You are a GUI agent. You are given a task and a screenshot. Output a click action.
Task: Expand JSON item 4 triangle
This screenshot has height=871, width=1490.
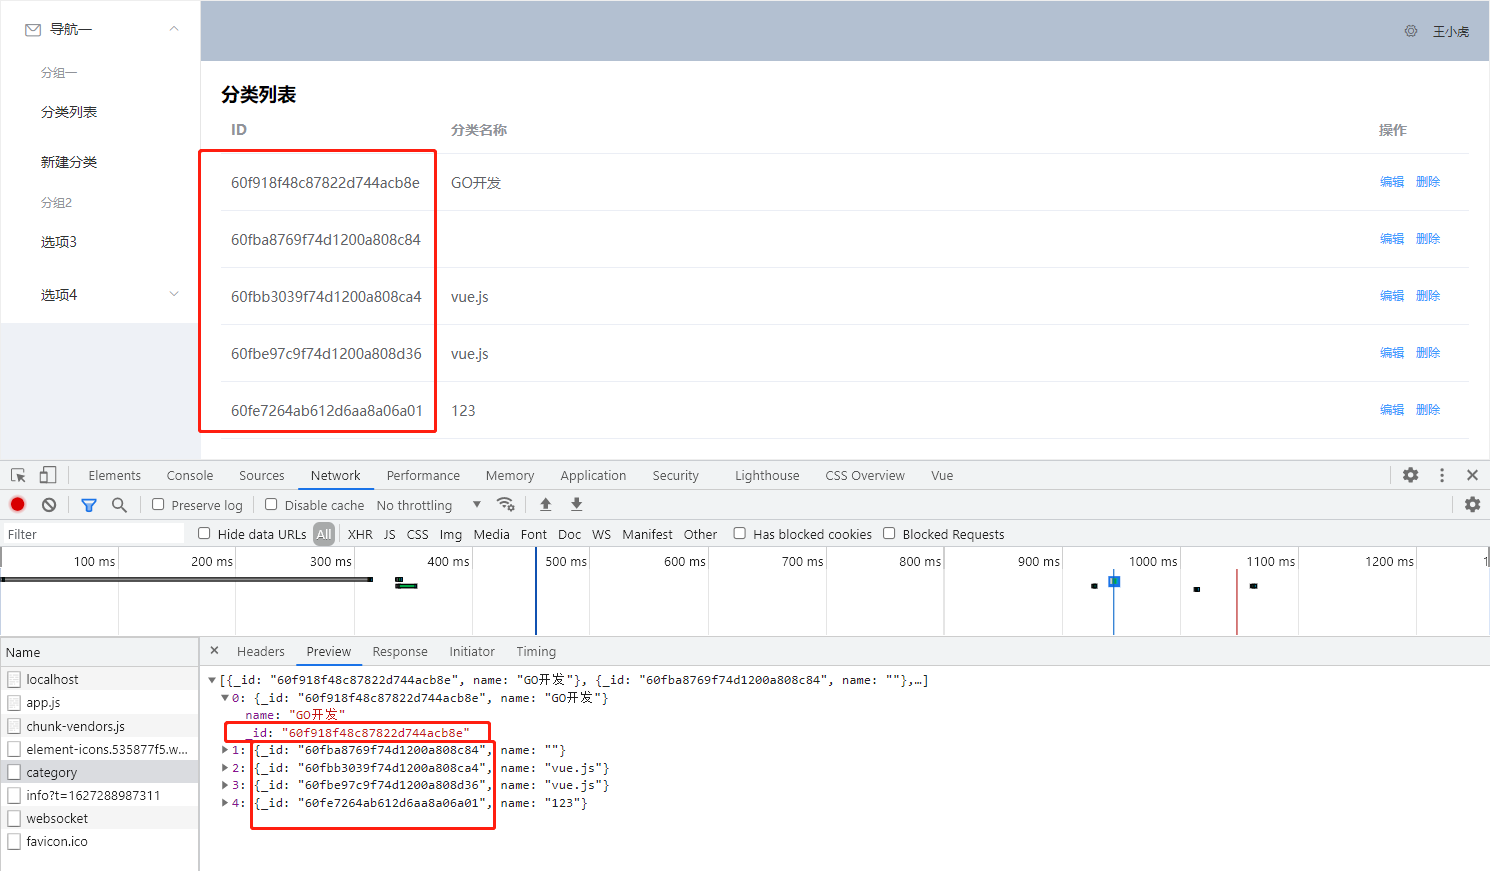click(x=225, y=803)
